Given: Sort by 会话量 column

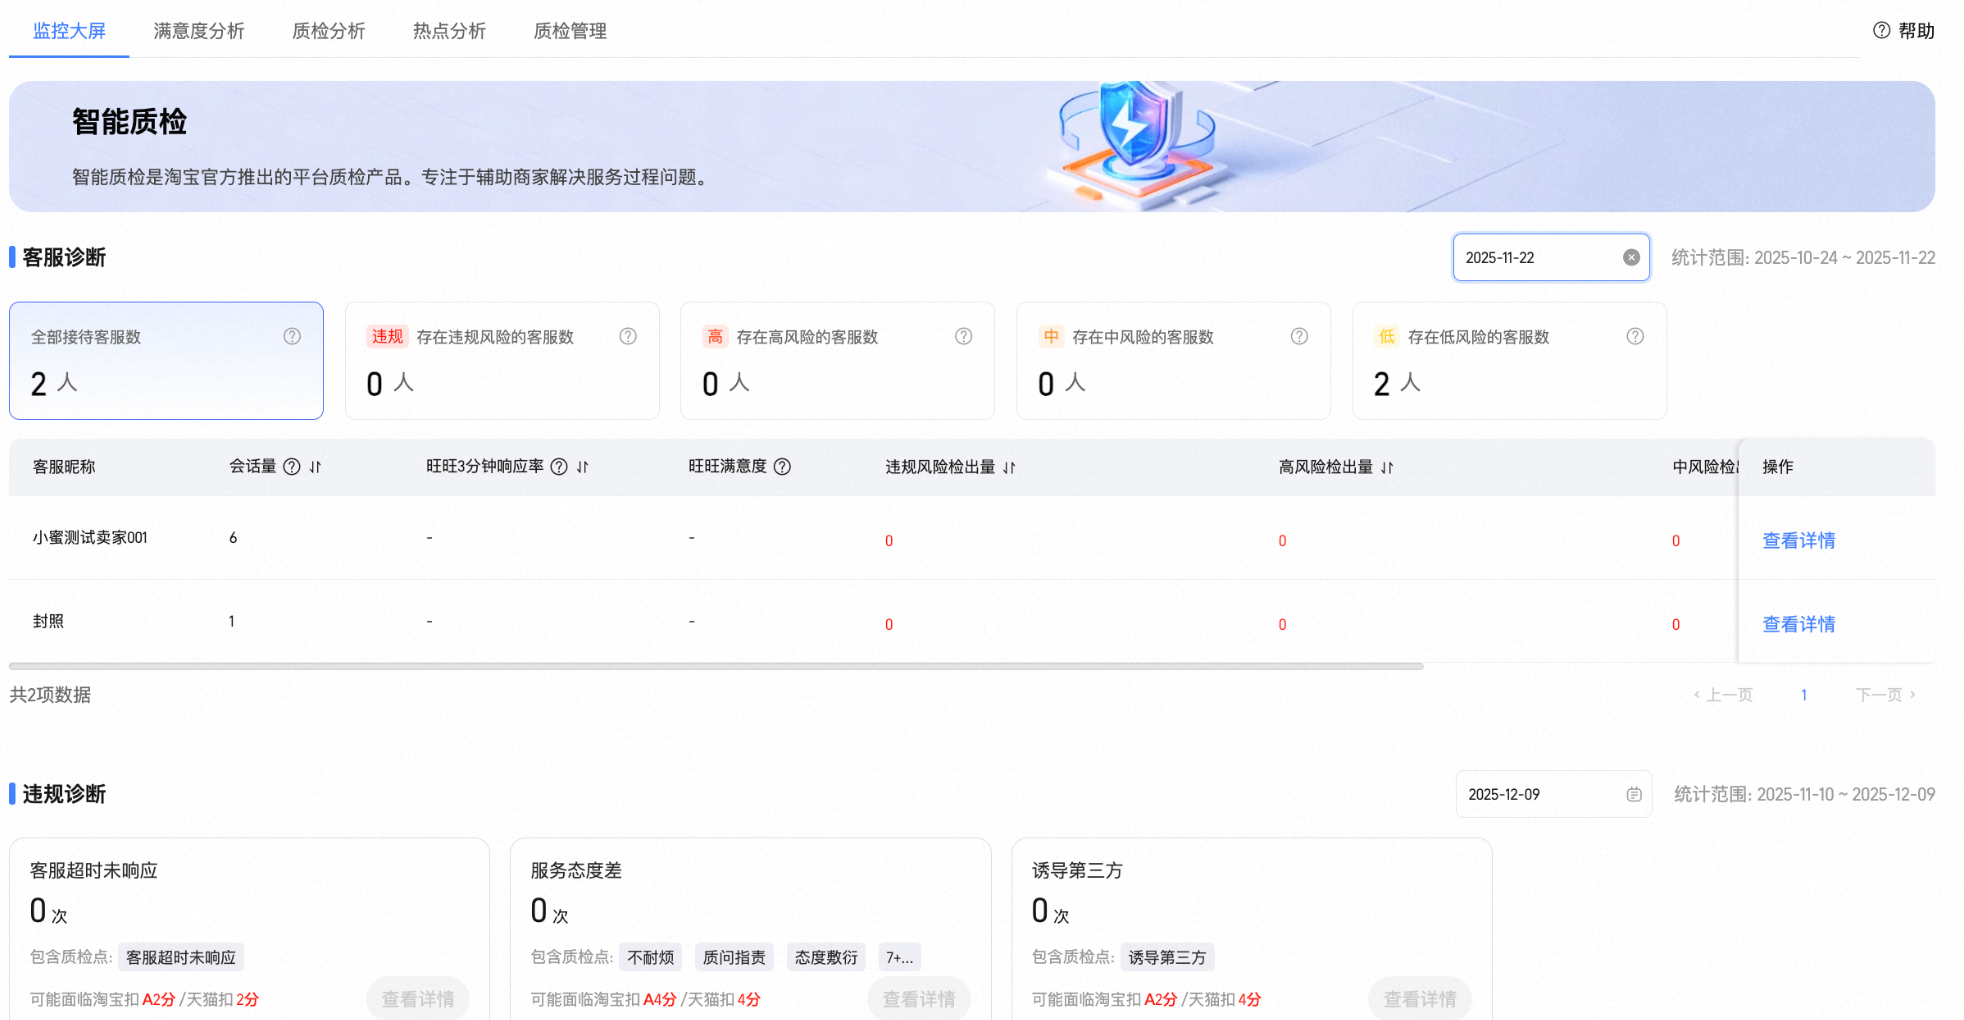Looking at the screenshot, I should pyautogui.click(x=315, y=467).
